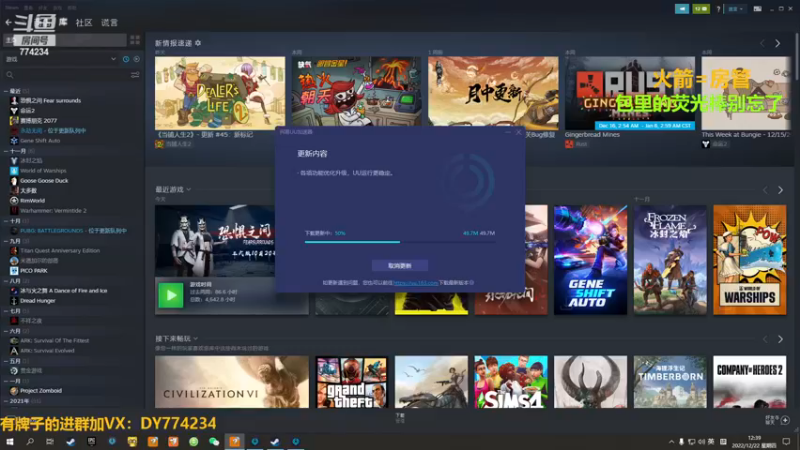The width and height of the screenshot is (800, 450).
Task: Open the games category dropdown
Action: [61, 59]
